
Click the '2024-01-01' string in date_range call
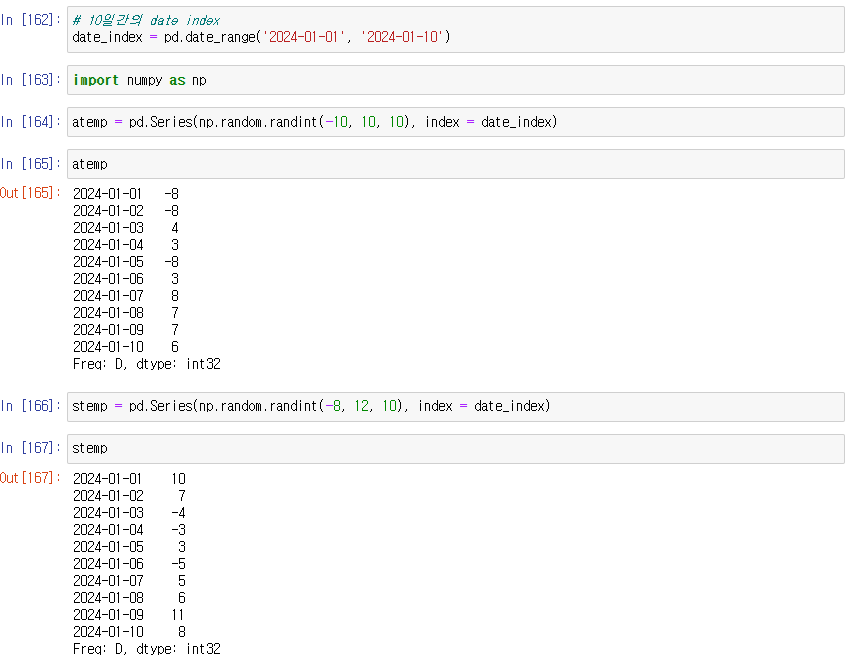coord(304,37)
